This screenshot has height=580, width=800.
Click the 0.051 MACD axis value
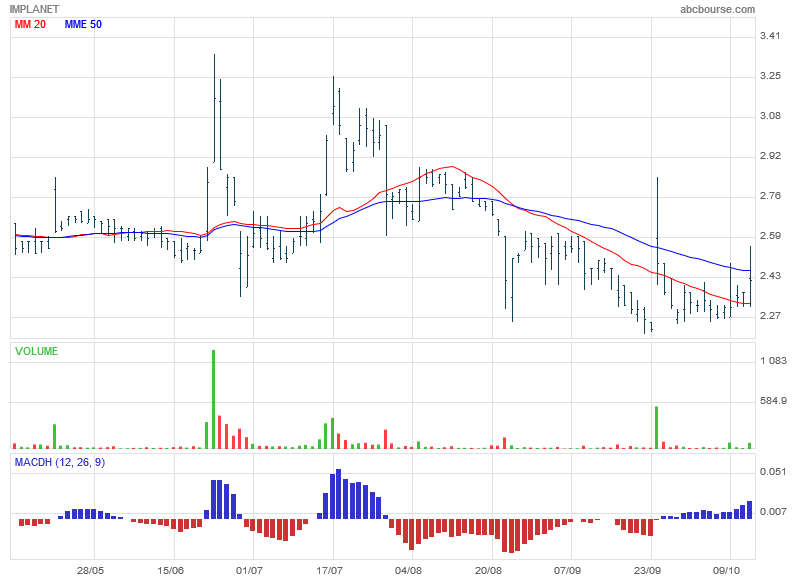click(x=773, y=472)
